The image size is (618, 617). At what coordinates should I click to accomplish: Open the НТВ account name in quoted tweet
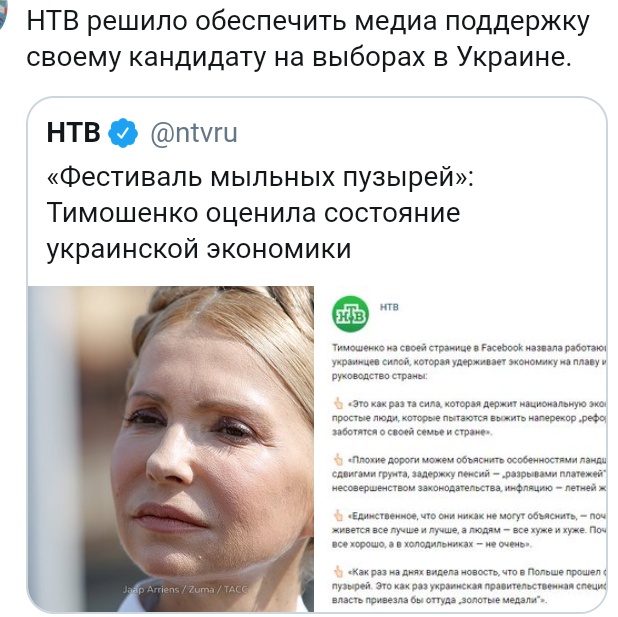point(74,132)
